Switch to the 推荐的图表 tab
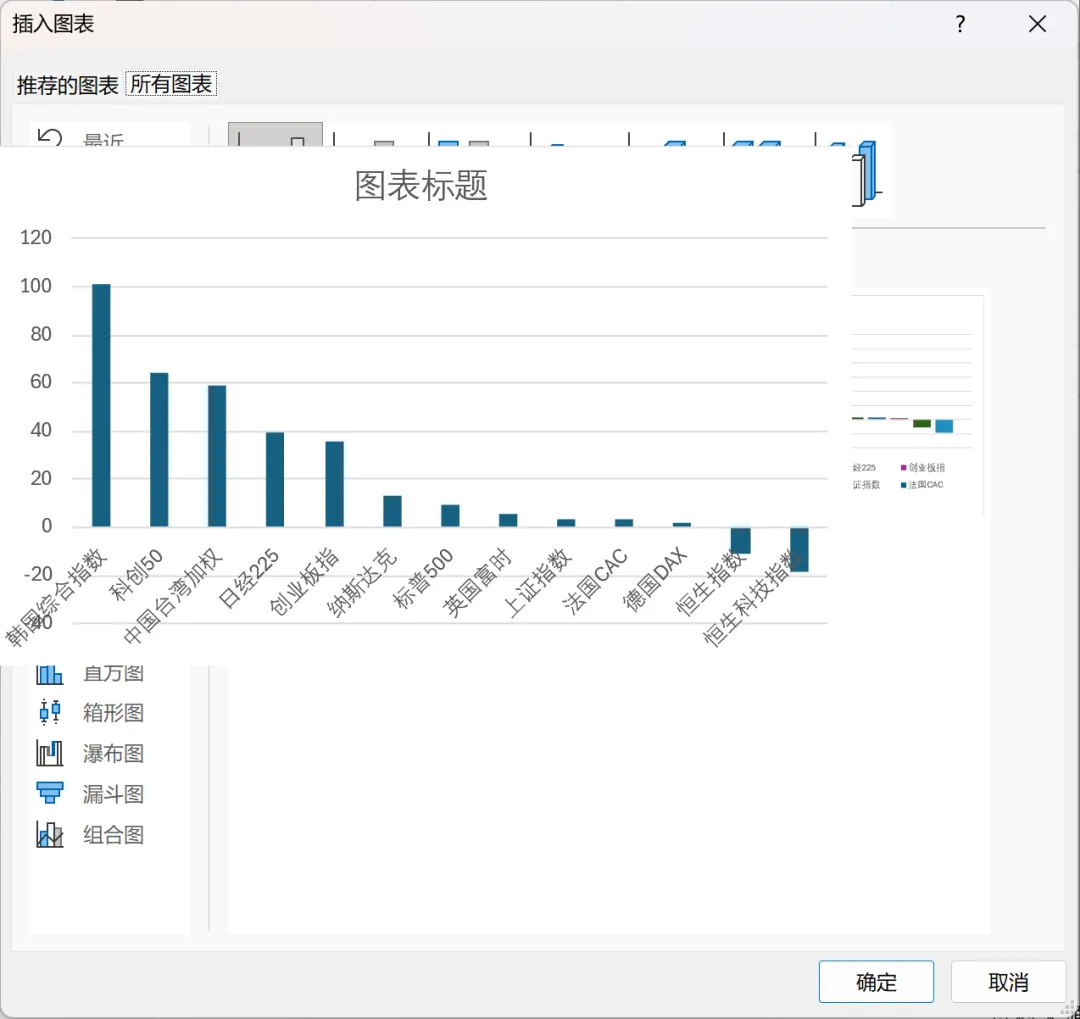The height and width of the screenshot is (1019, 1080). tap(67, 85)
